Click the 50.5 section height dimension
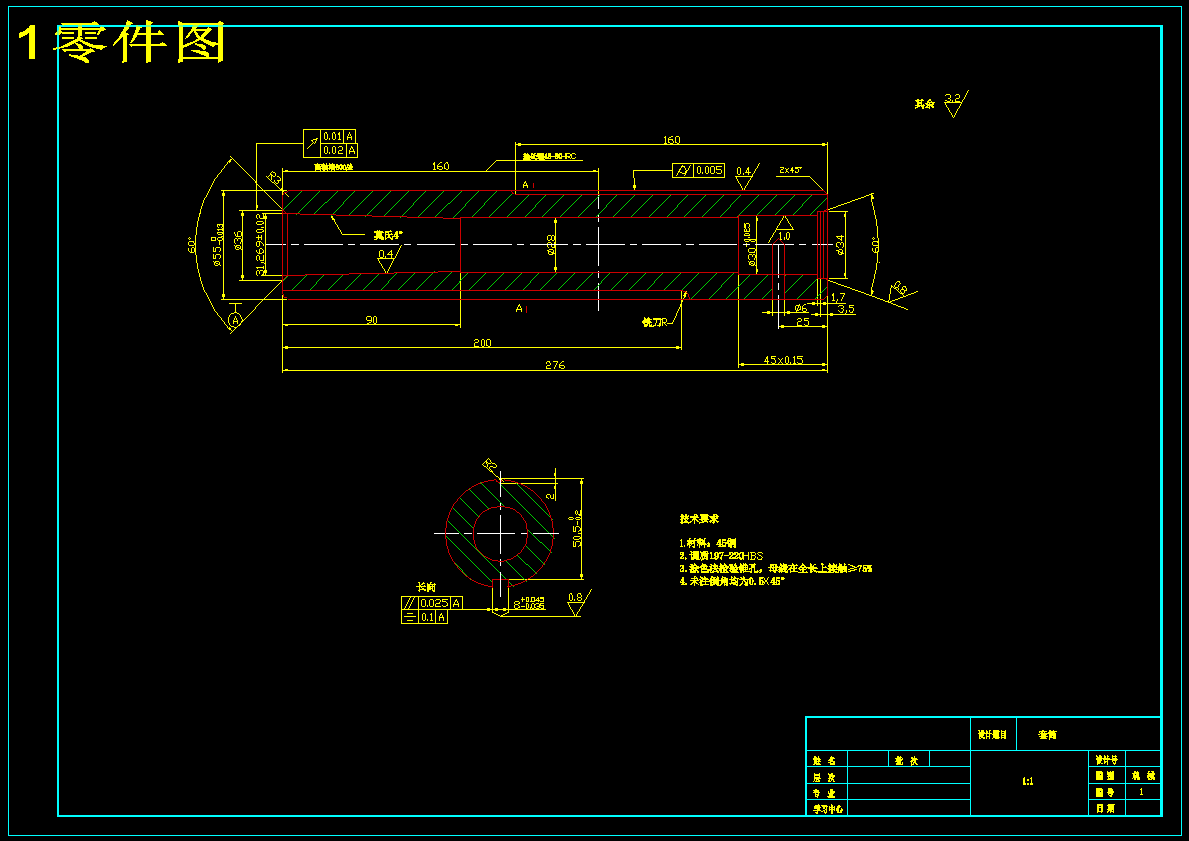This screenshot has width=1189, height=841. point(576,528)
